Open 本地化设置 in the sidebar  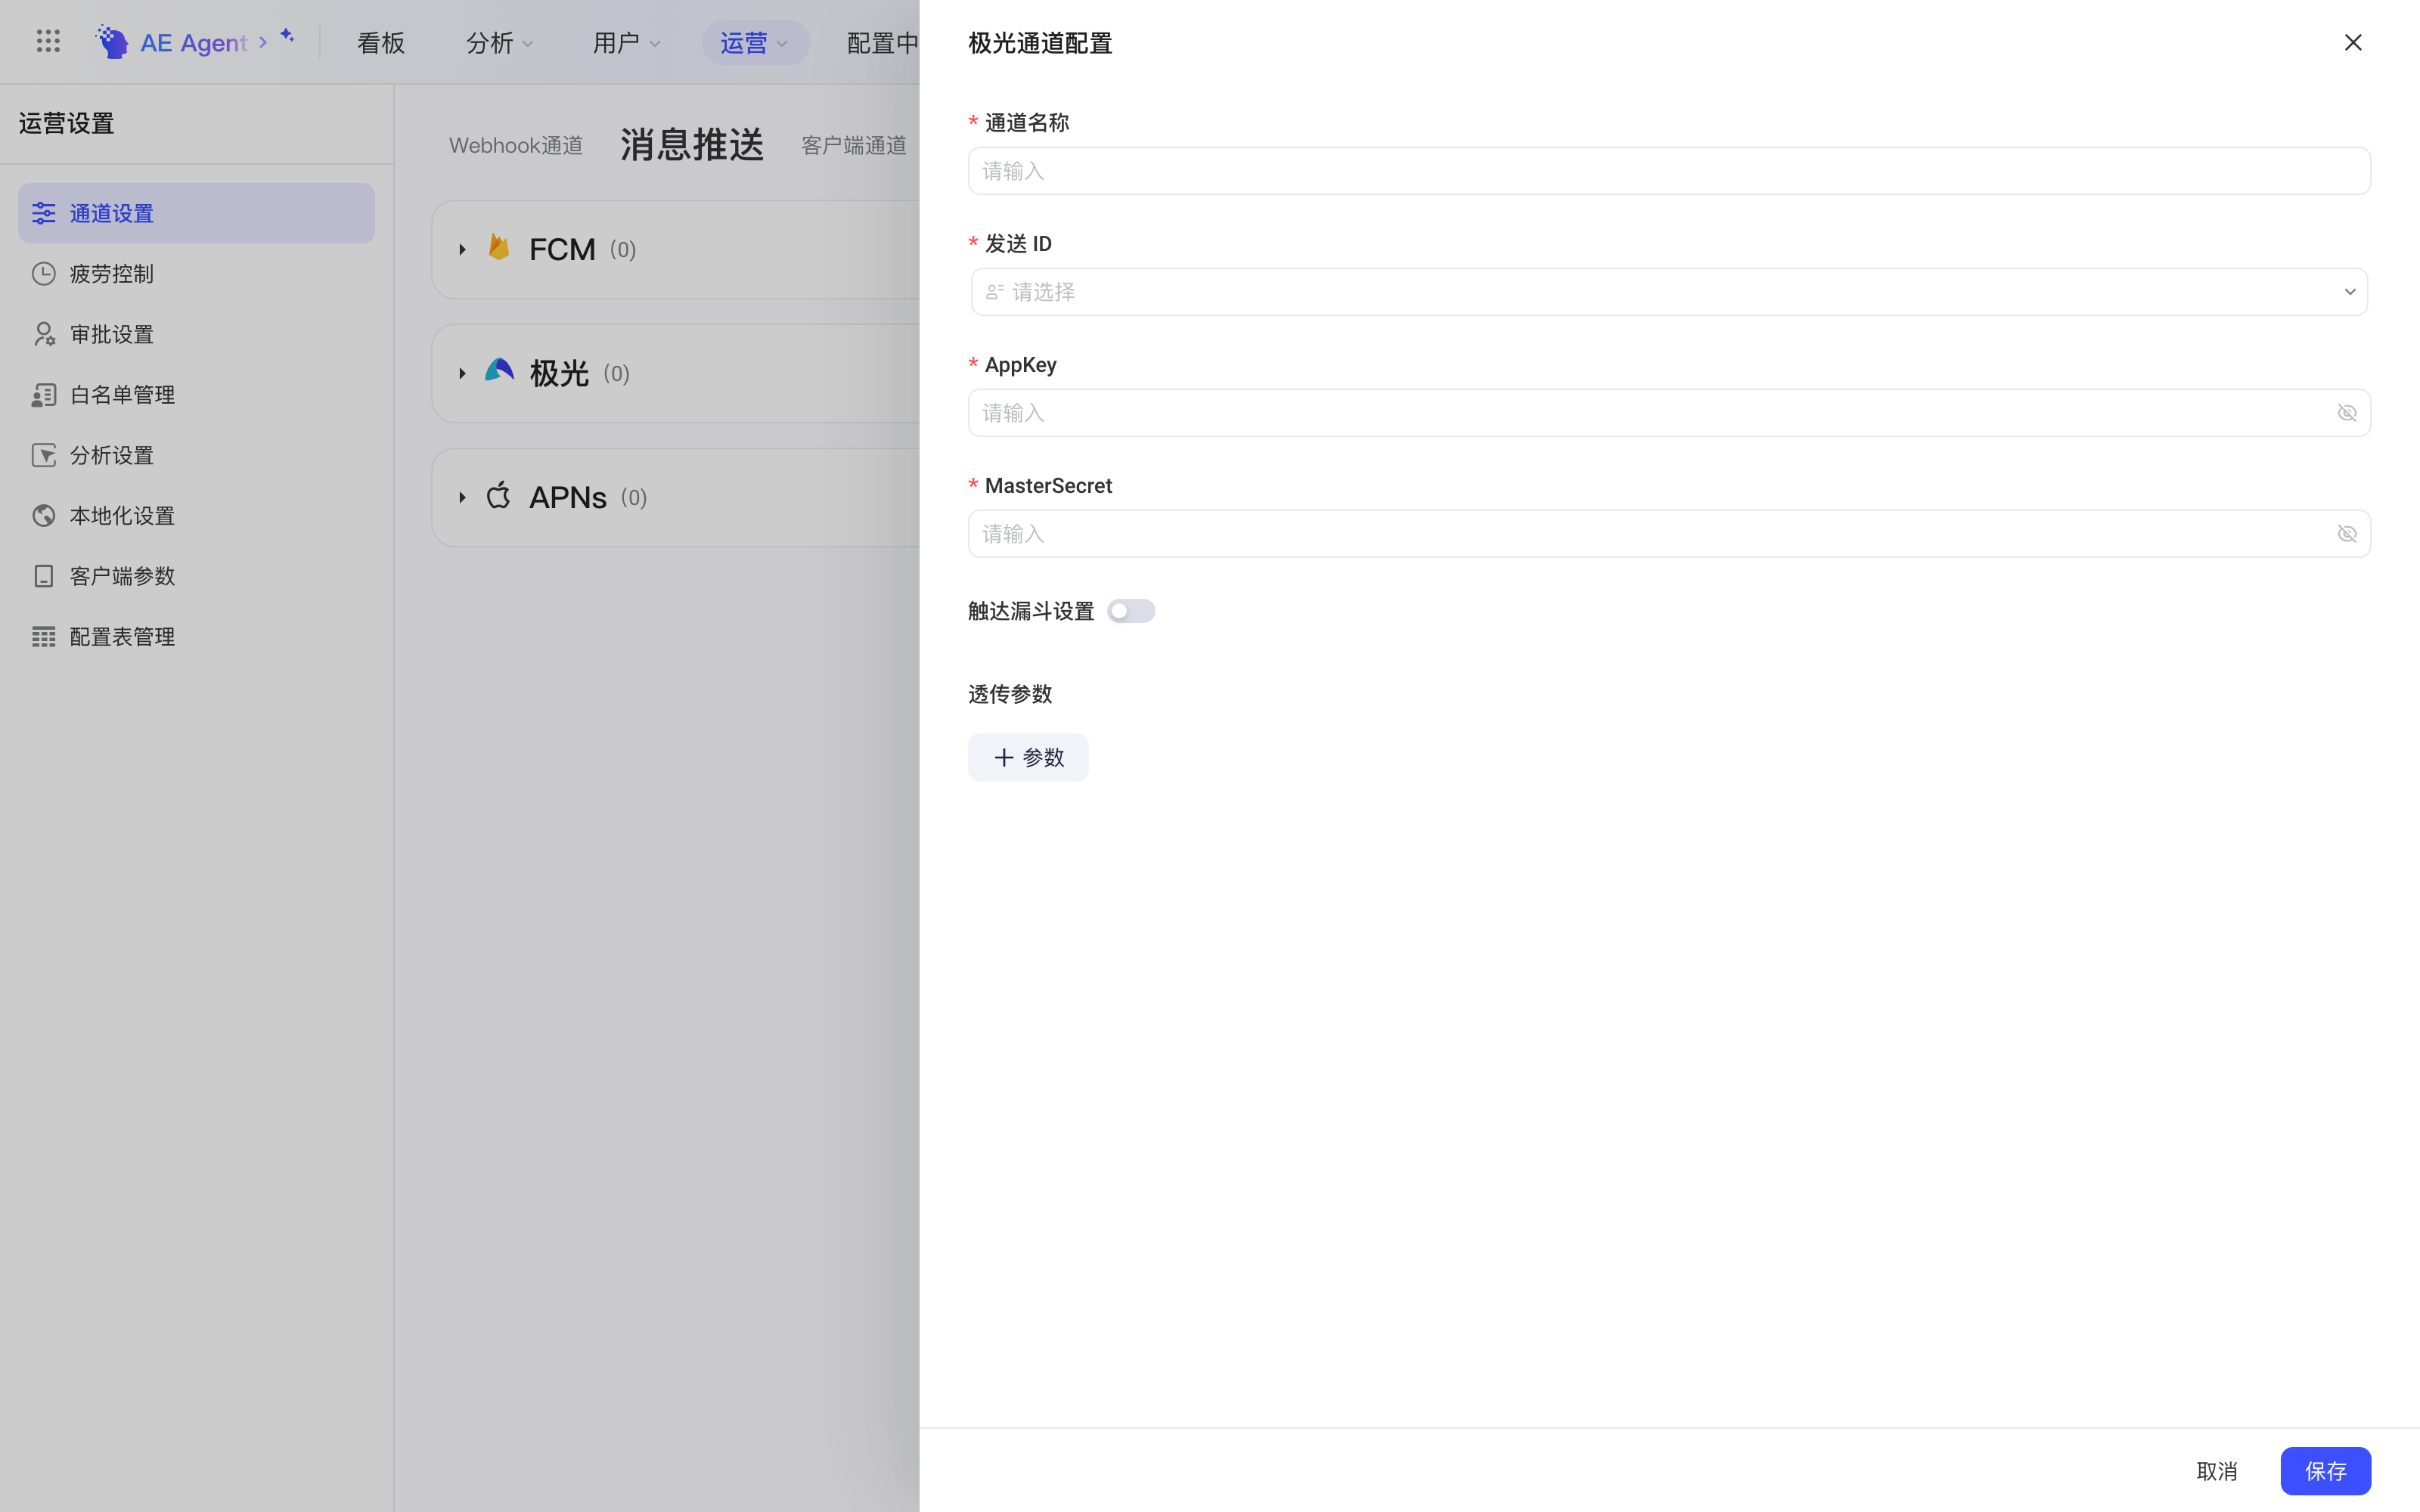(196, 516)
